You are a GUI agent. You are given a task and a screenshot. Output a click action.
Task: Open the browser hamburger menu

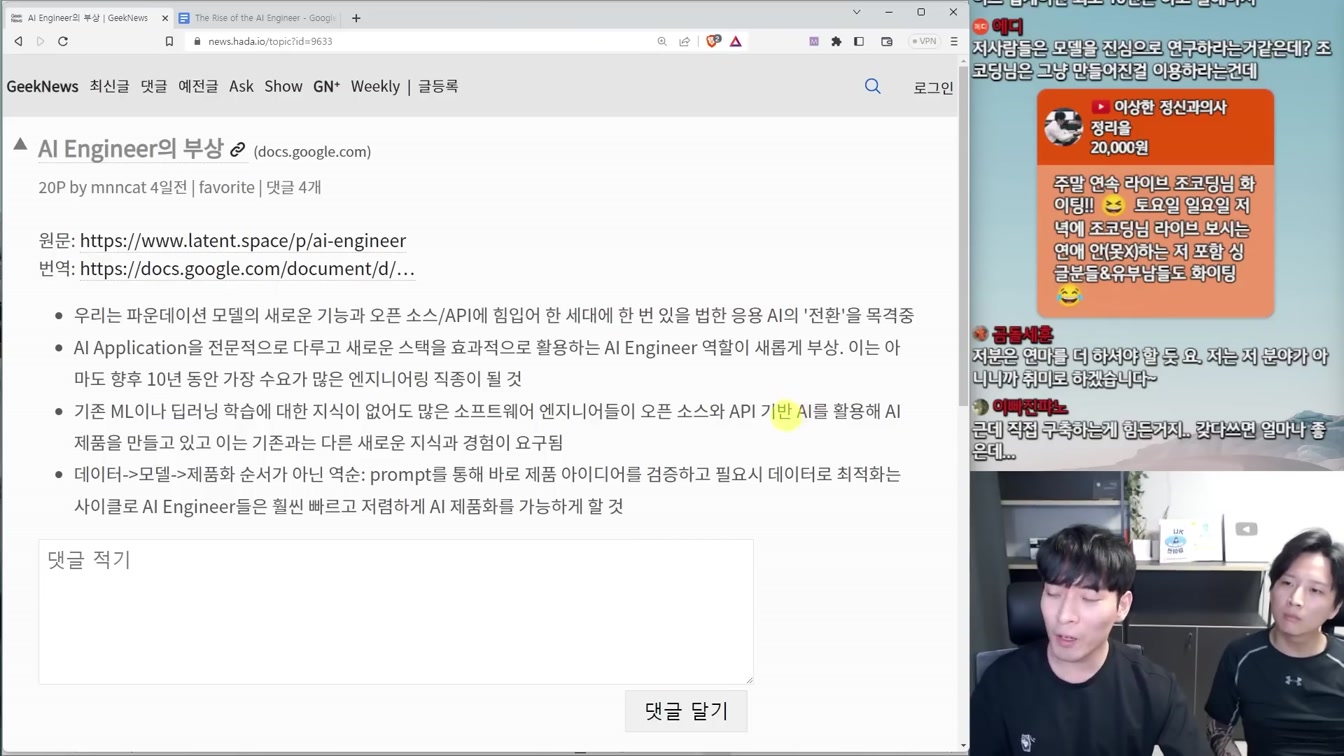click(x=954, y=41)
